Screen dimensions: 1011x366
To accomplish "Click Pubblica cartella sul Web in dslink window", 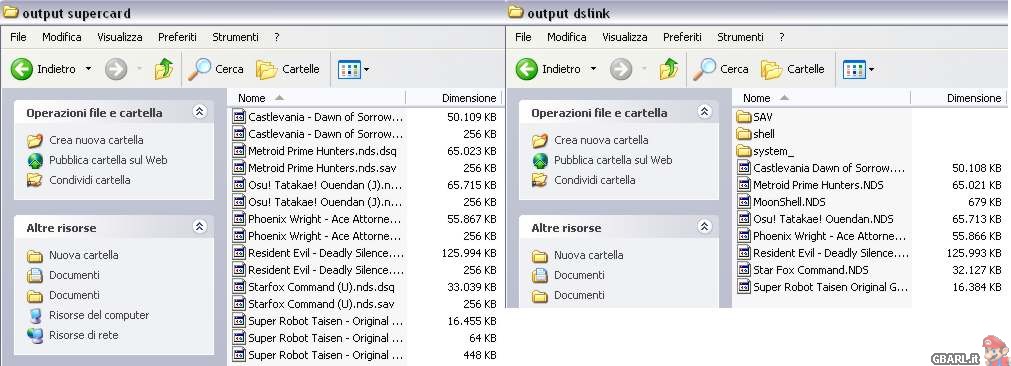I will 602,160.
